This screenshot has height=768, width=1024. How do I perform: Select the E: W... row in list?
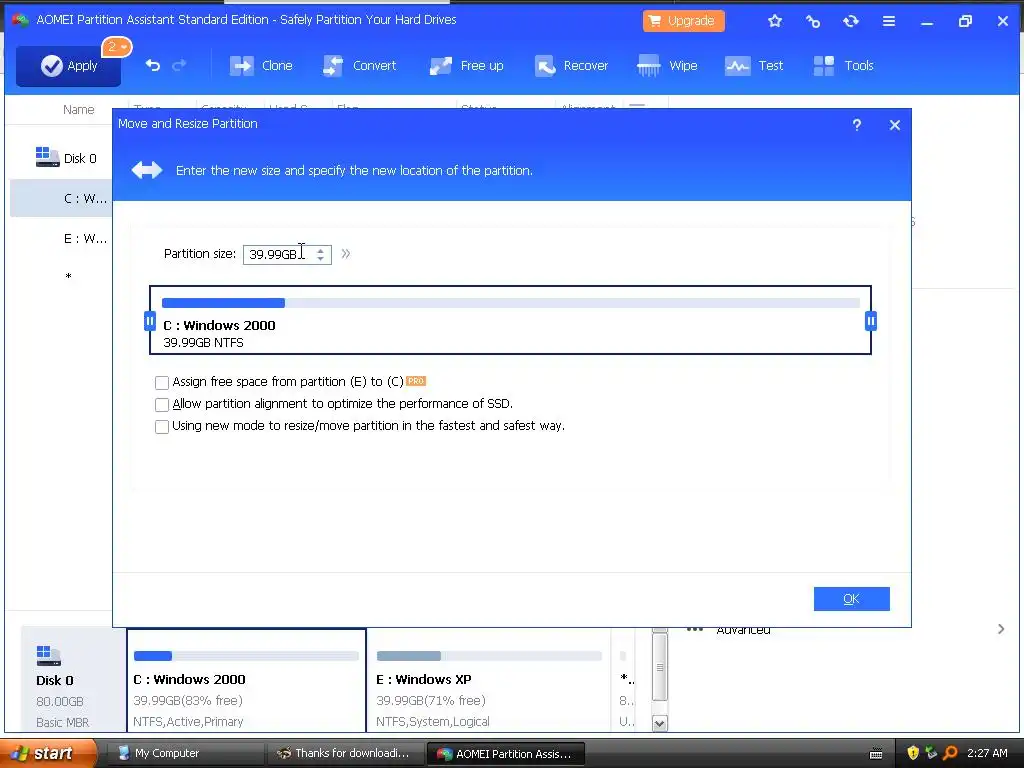click(x=61, y=238)
